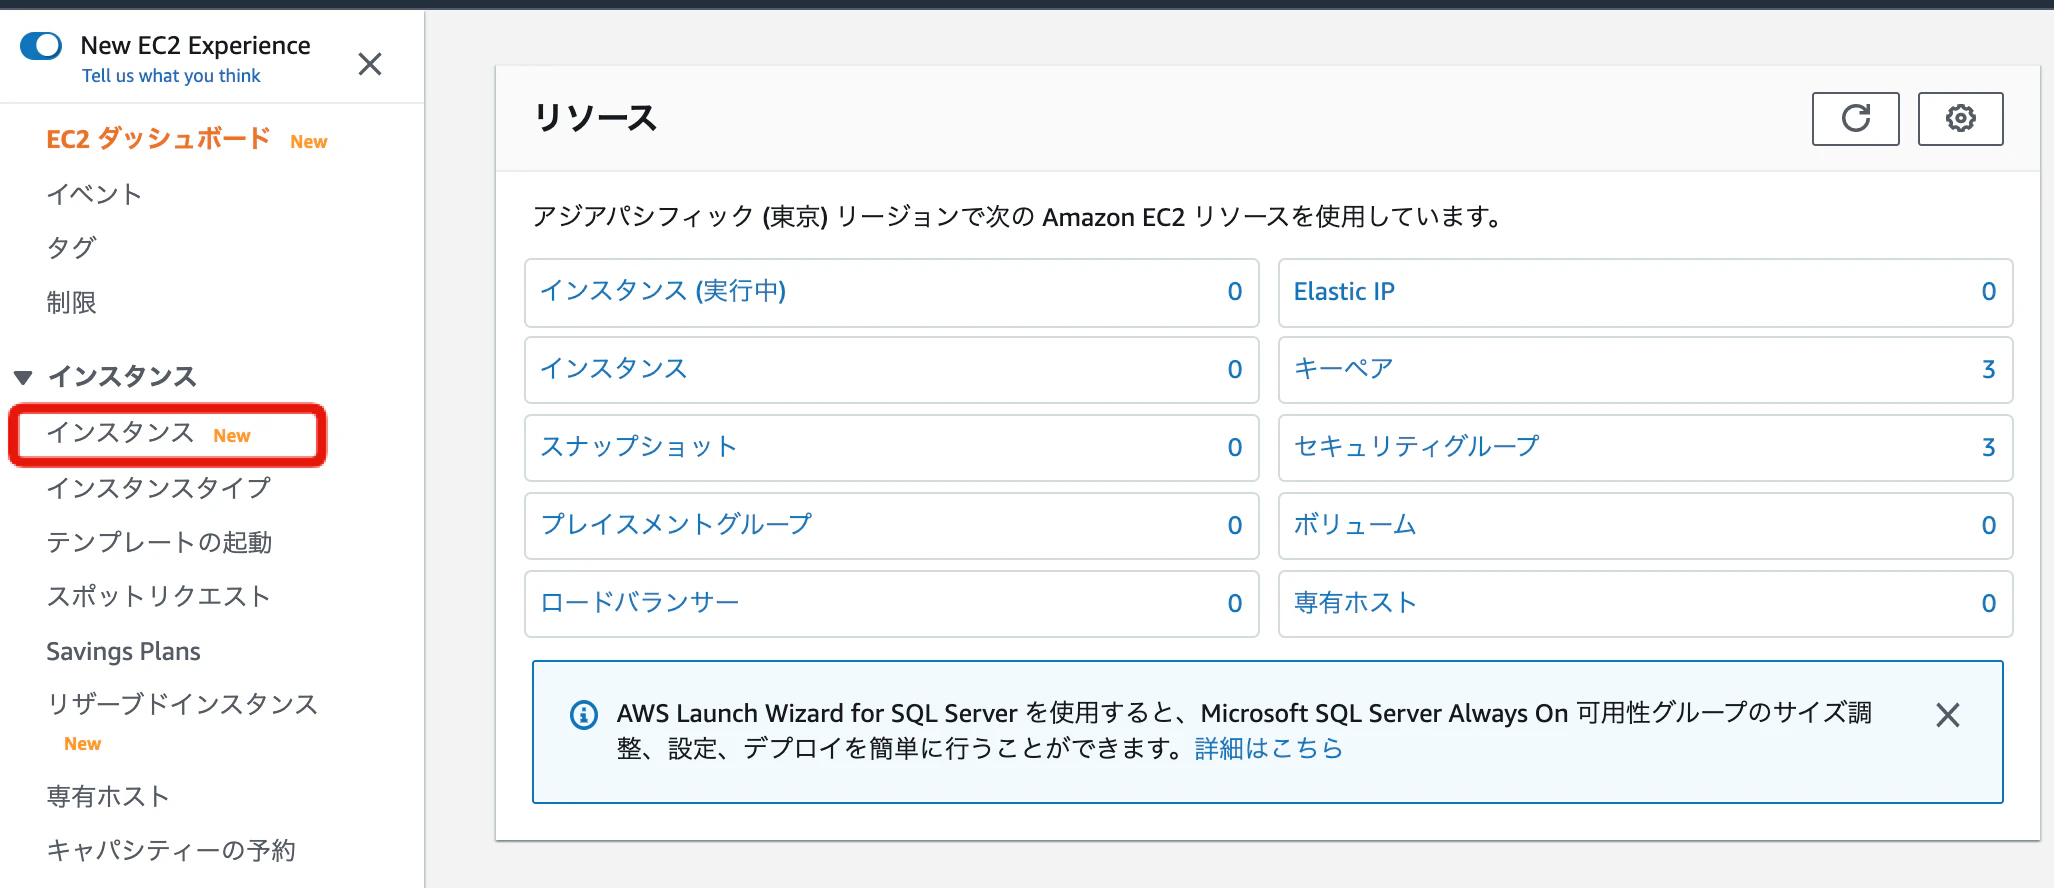Click the Elastic IP count 0
The image size is (2054, 888).
(x=1988, y=291)
